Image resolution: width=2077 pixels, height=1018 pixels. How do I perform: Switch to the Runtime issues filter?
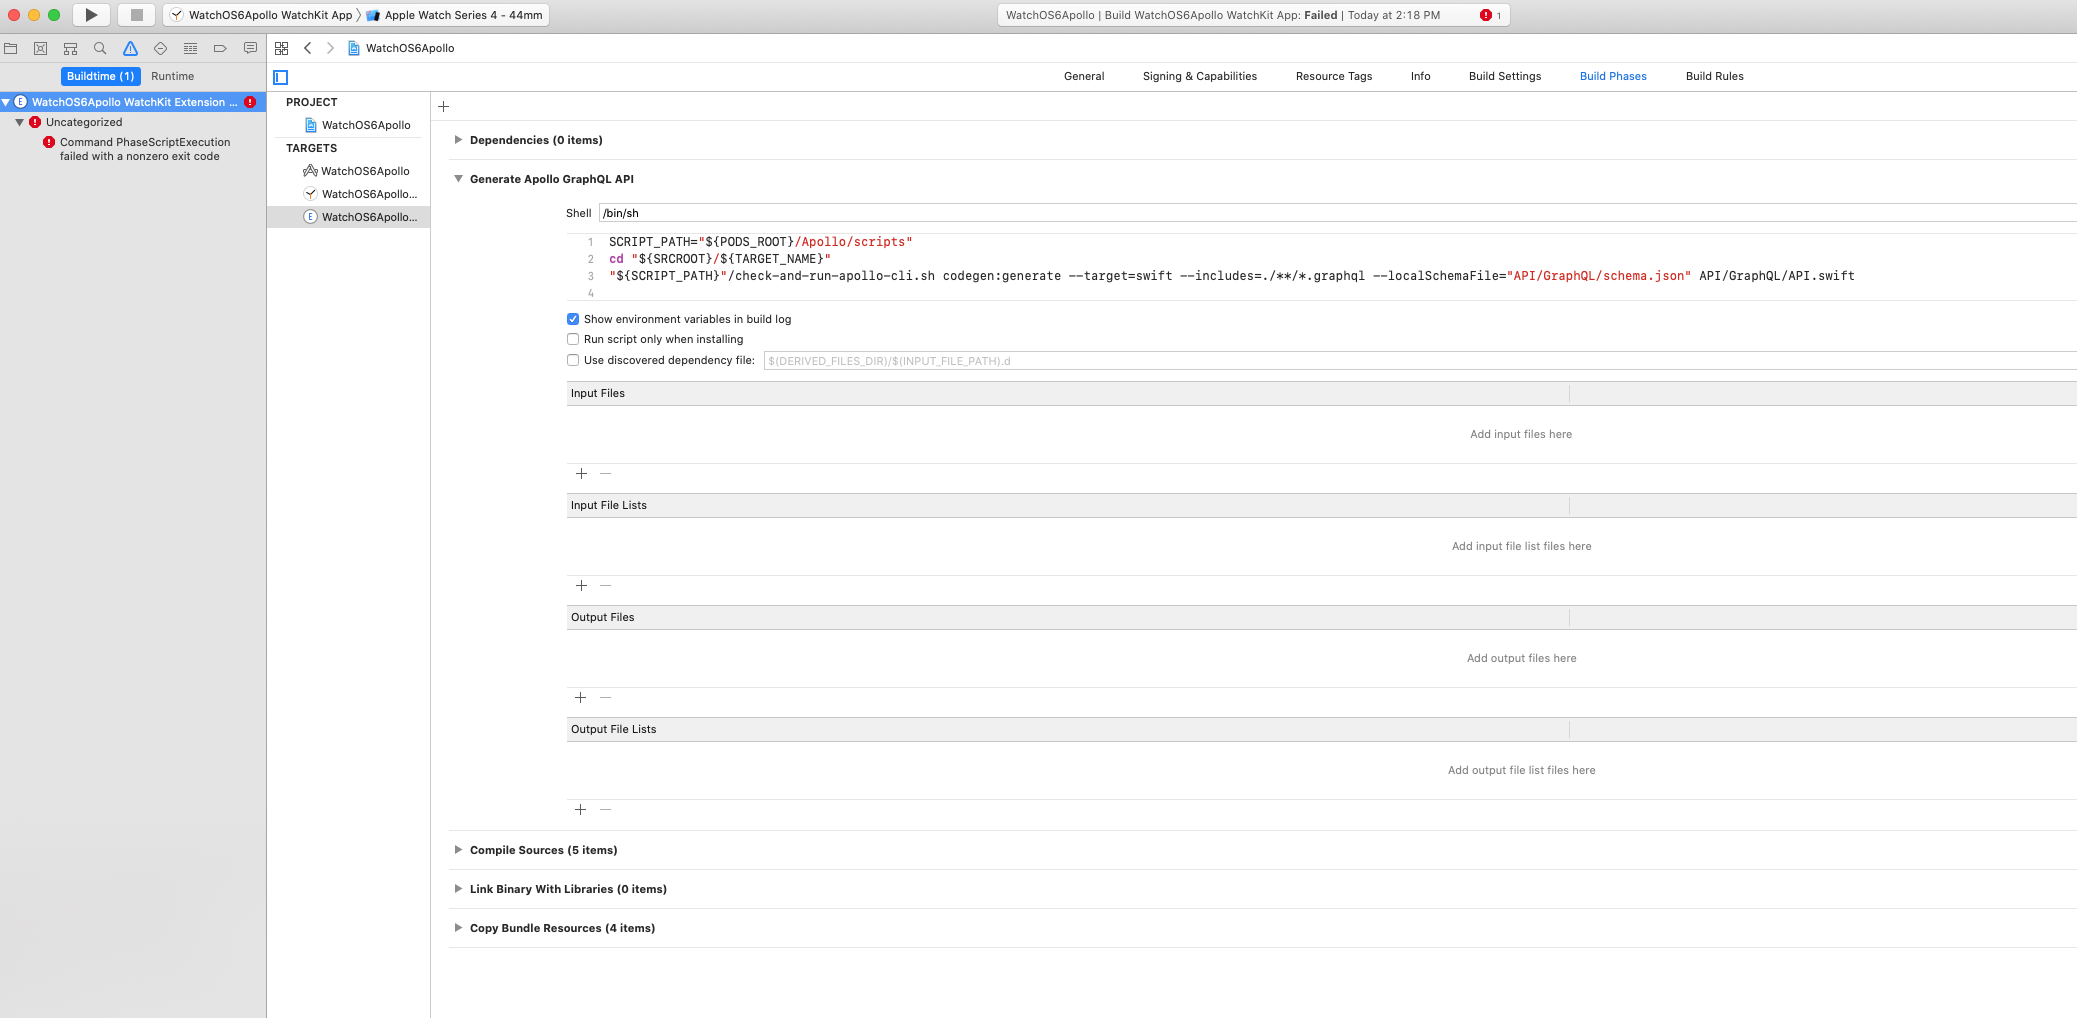[x=172, y=76]
